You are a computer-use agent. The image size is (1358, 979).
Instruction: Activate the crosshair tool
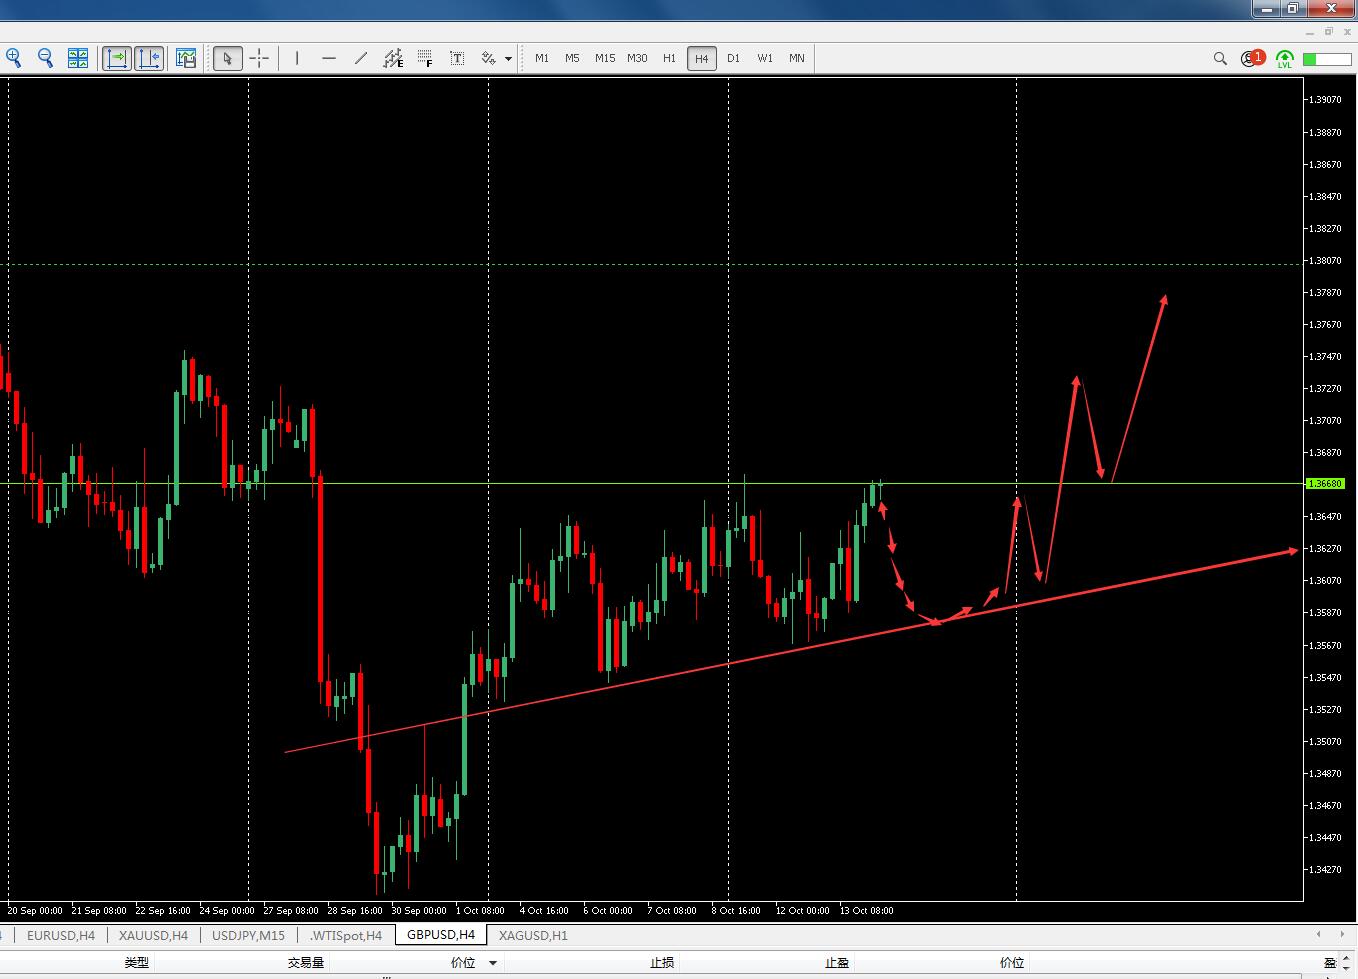259,58
